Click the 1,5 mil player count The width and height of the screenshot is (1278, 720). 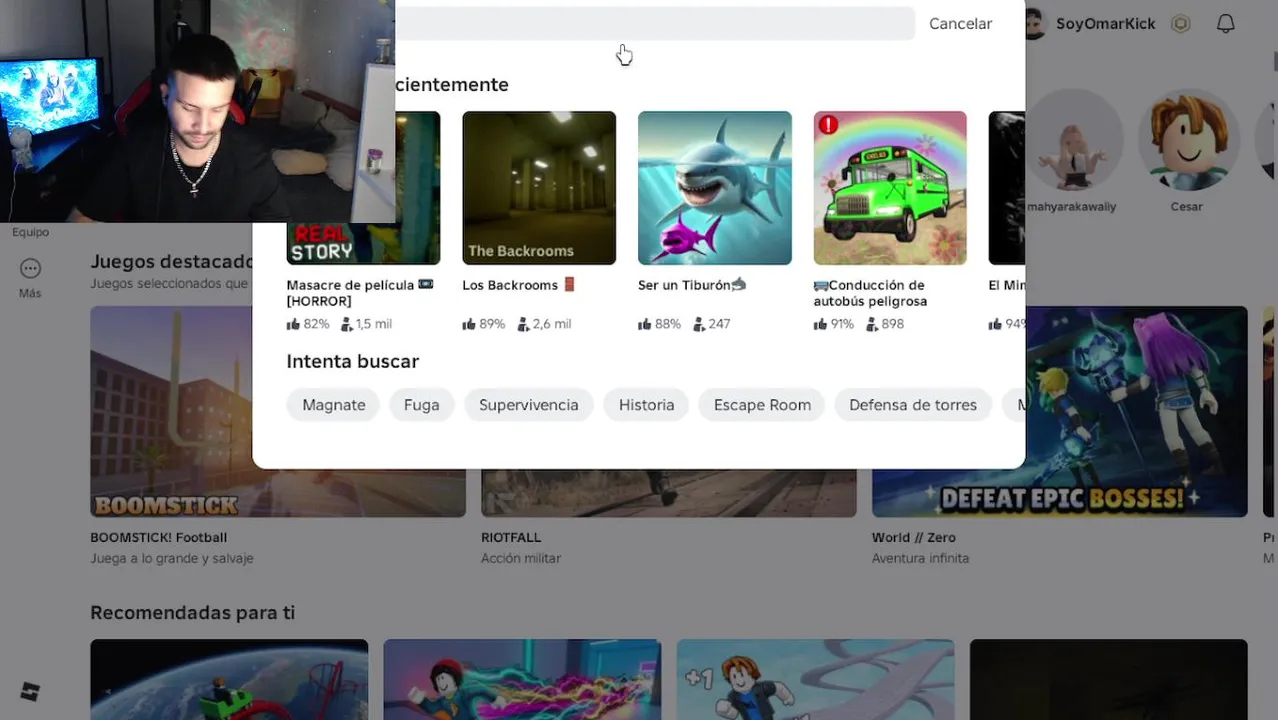point(365,324)
